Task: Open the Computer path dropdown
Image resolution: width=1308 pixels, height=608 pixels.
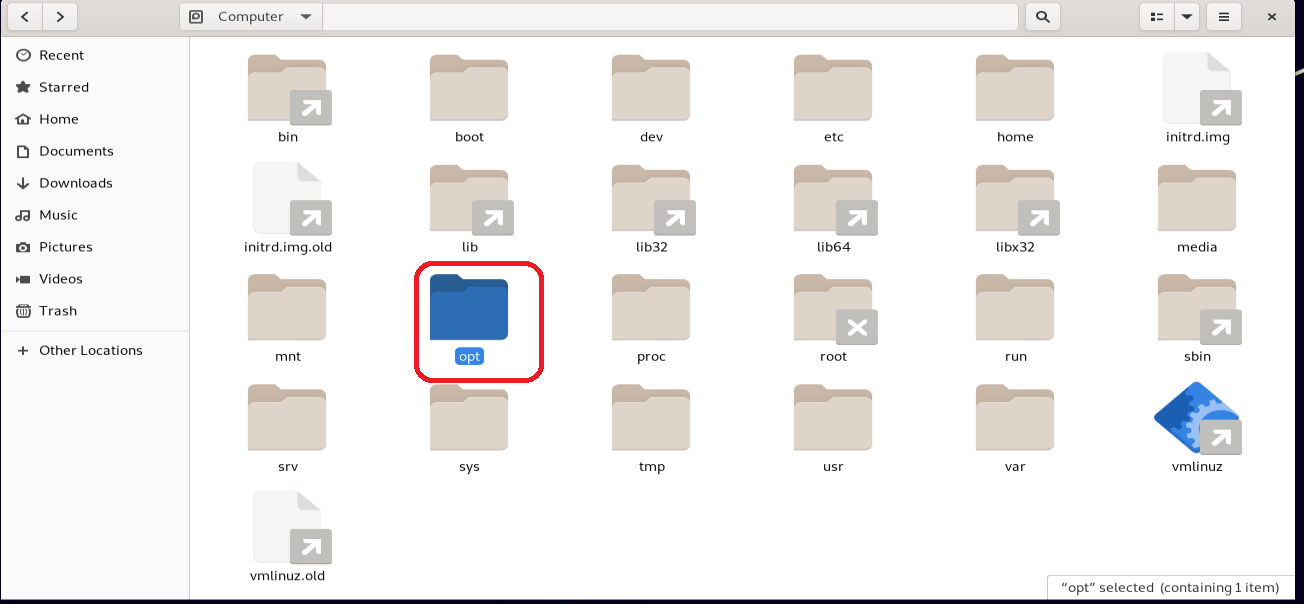Action: click(250, 16)
